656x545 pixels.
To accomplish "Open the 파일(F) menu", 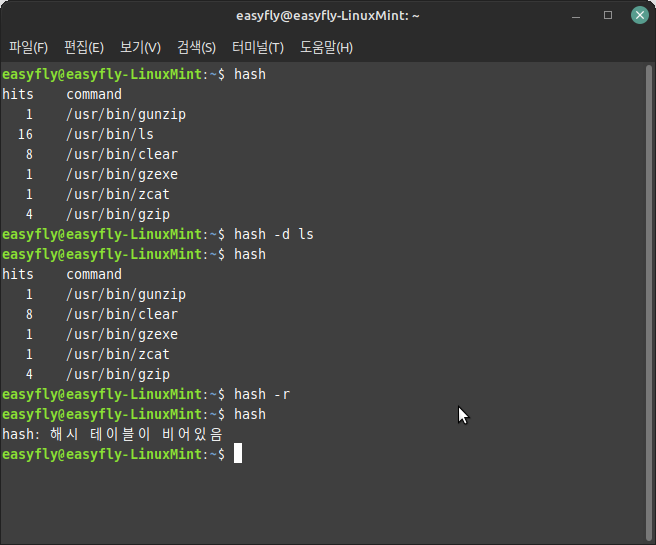I will pos(28,47).
